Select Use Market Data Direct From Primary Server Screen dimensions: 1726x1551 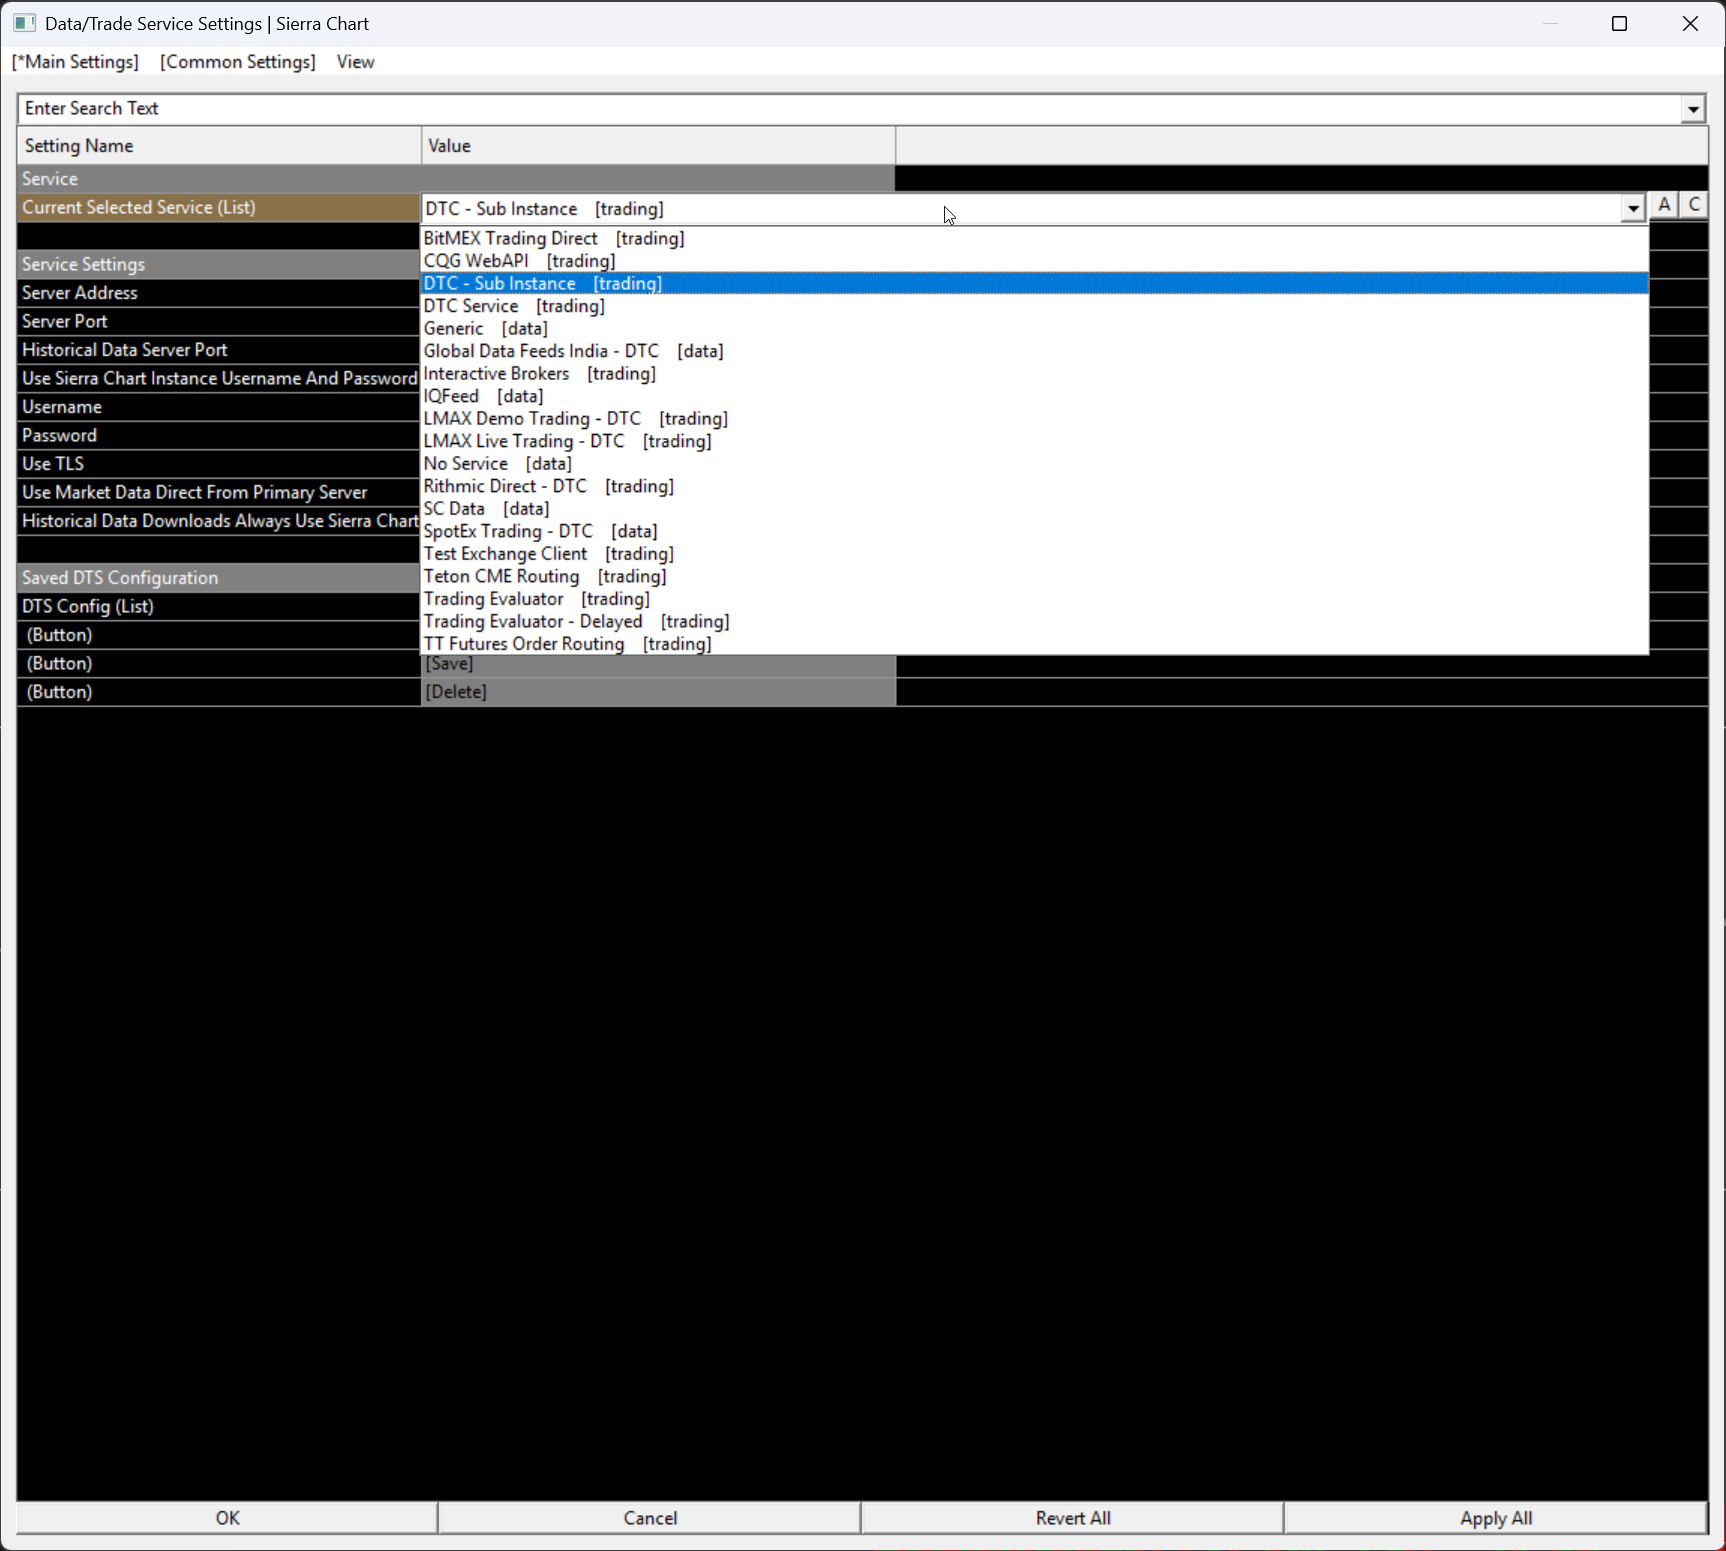tap(219, 492)
